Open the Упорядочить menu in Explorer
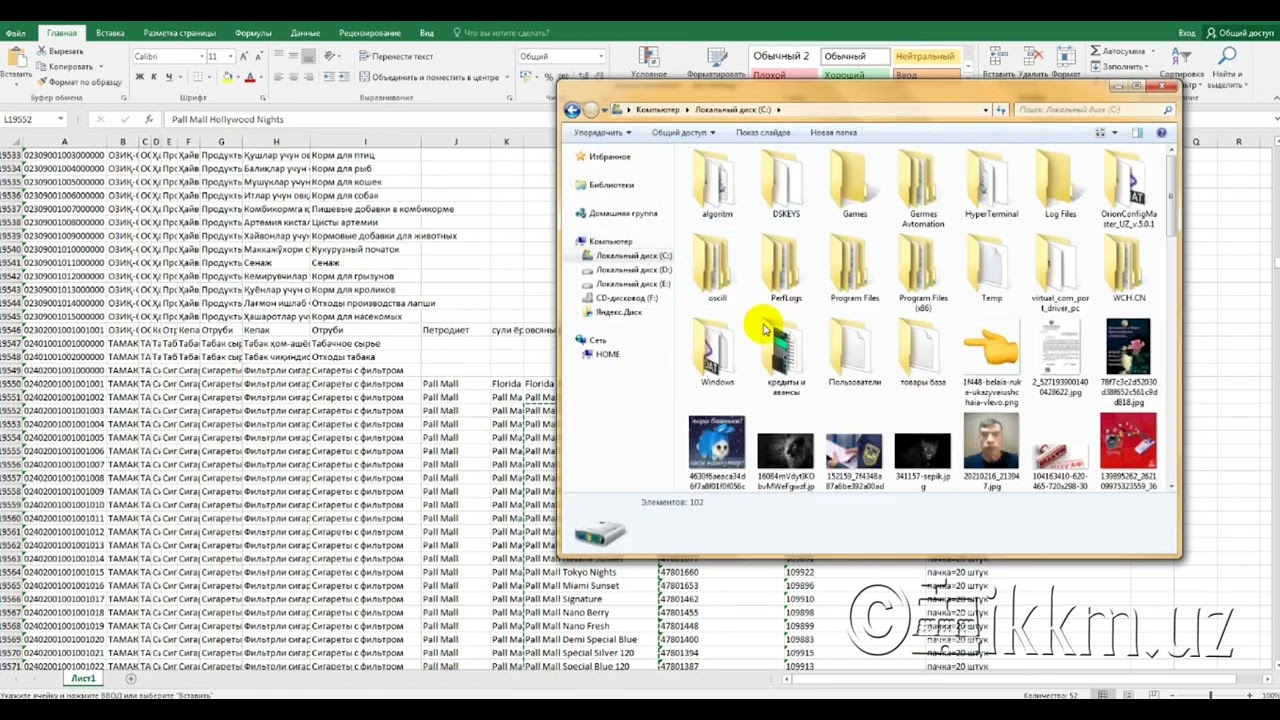This screenshot has height=720, width=1280. (x=602, y=132)
